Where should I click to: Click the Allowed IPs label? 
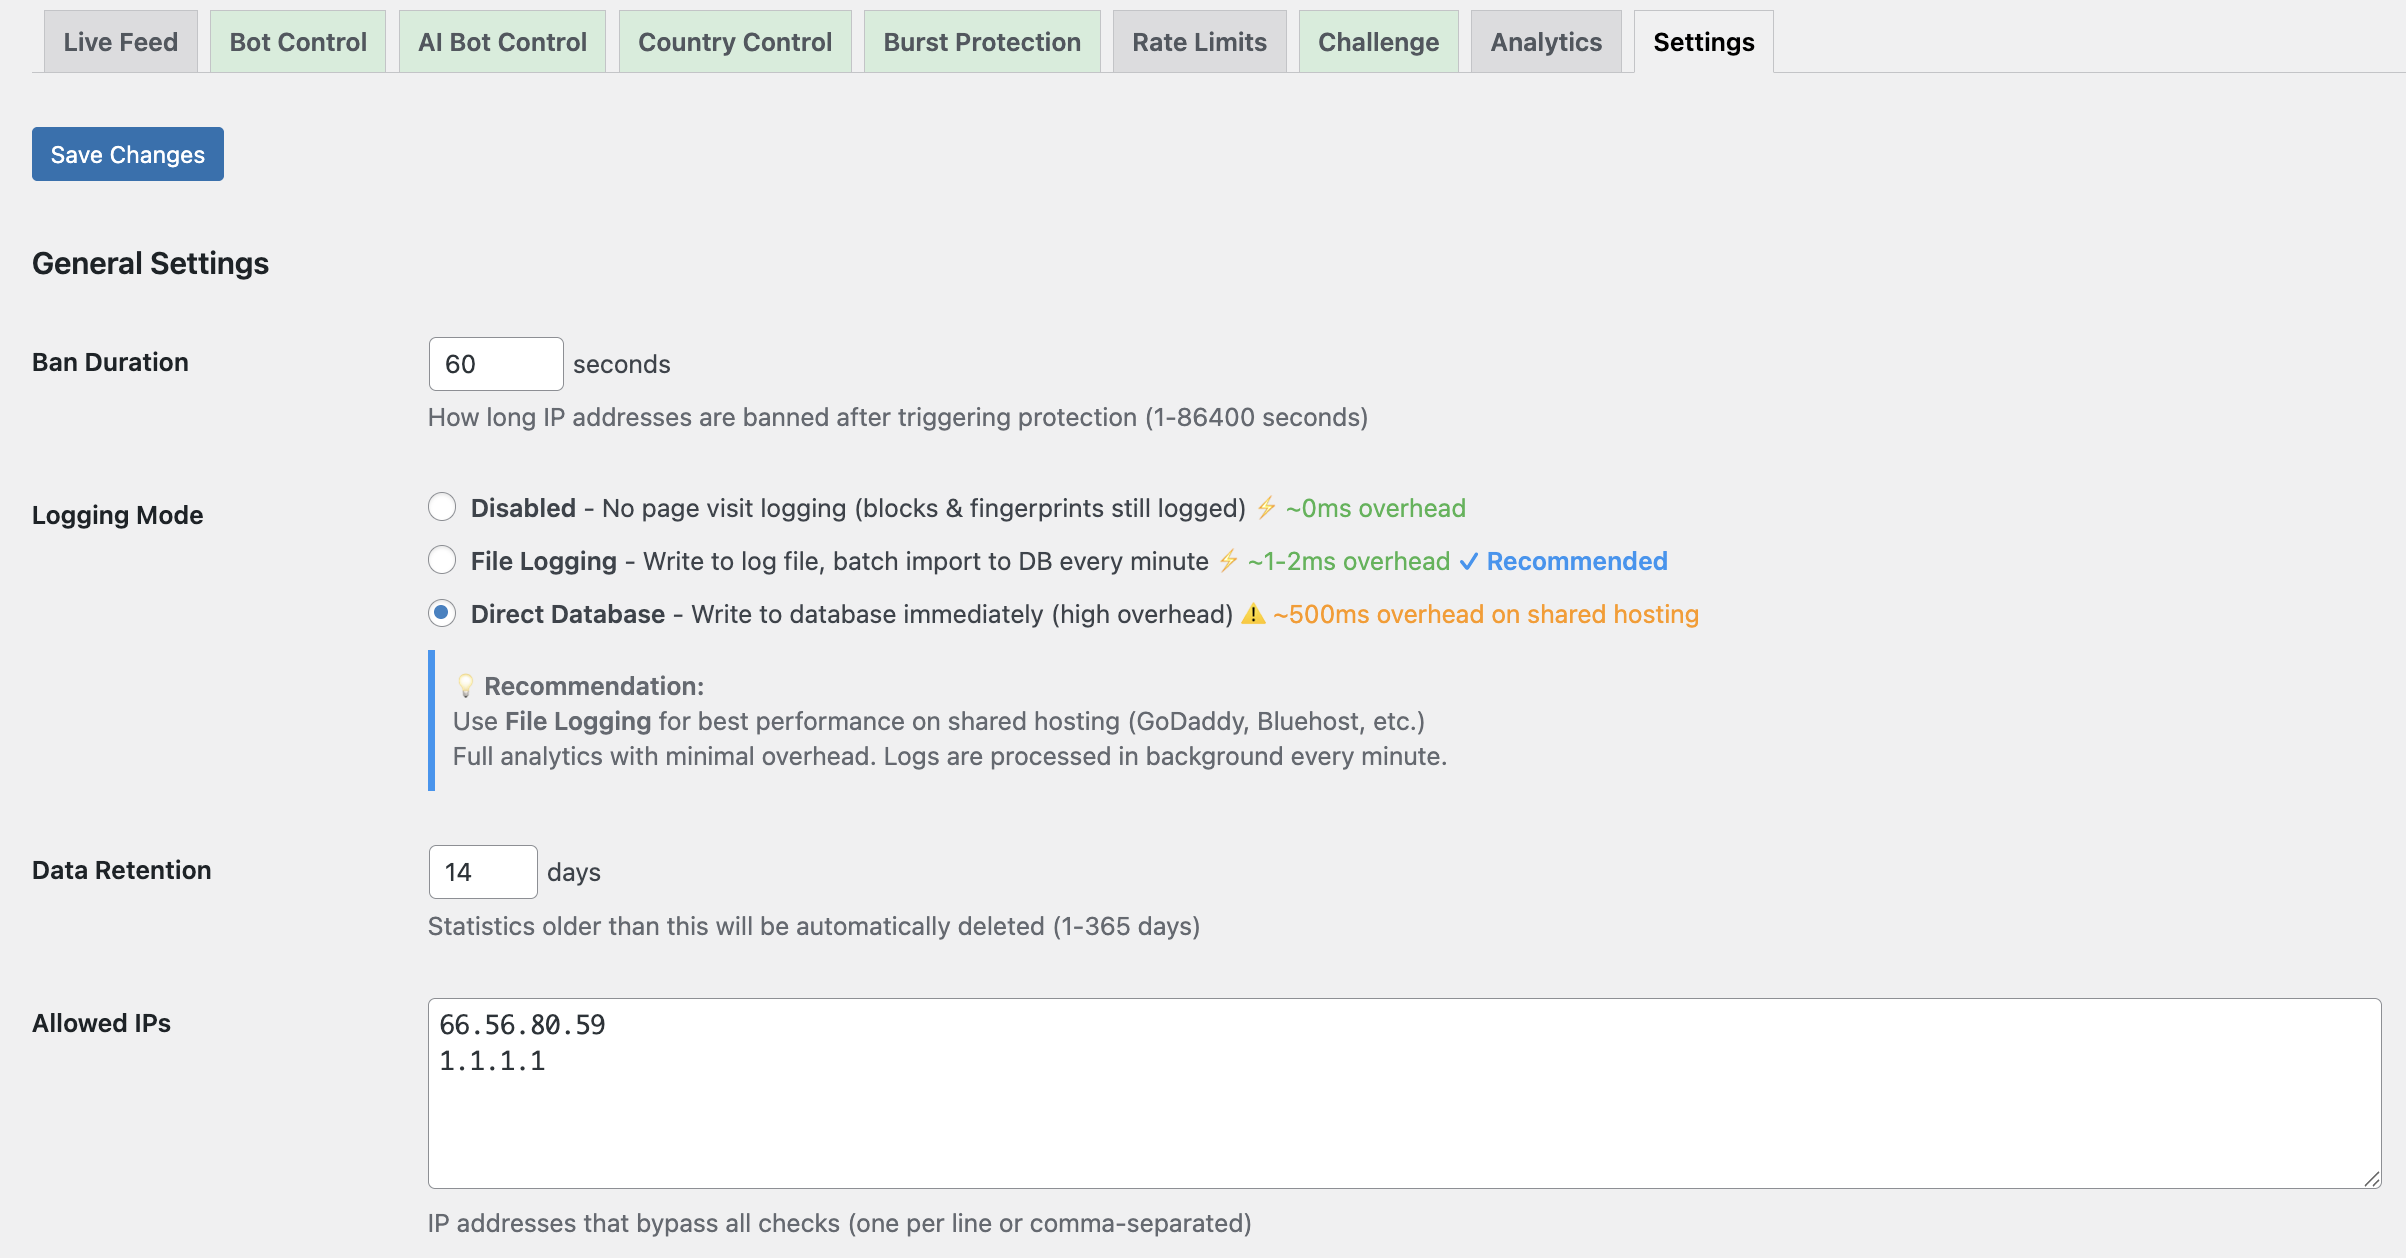click(101, 1023)
